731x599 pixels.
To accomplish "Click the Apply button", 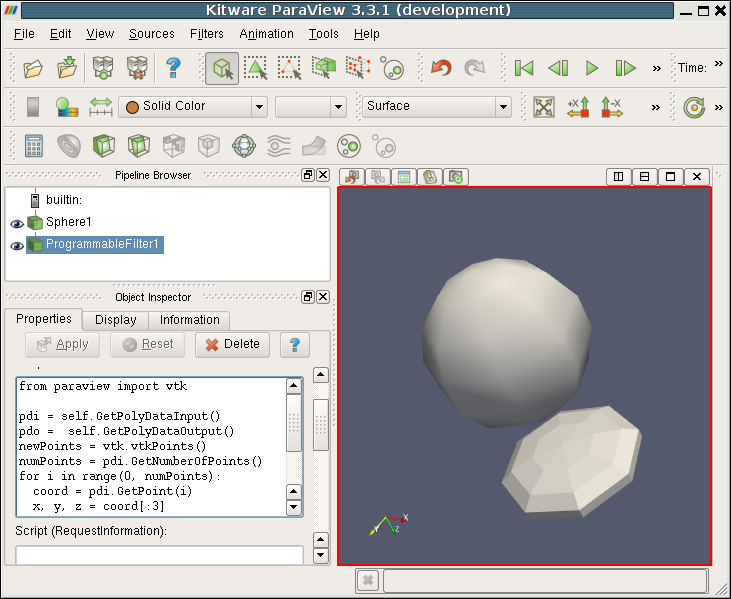I will (62, 344).
